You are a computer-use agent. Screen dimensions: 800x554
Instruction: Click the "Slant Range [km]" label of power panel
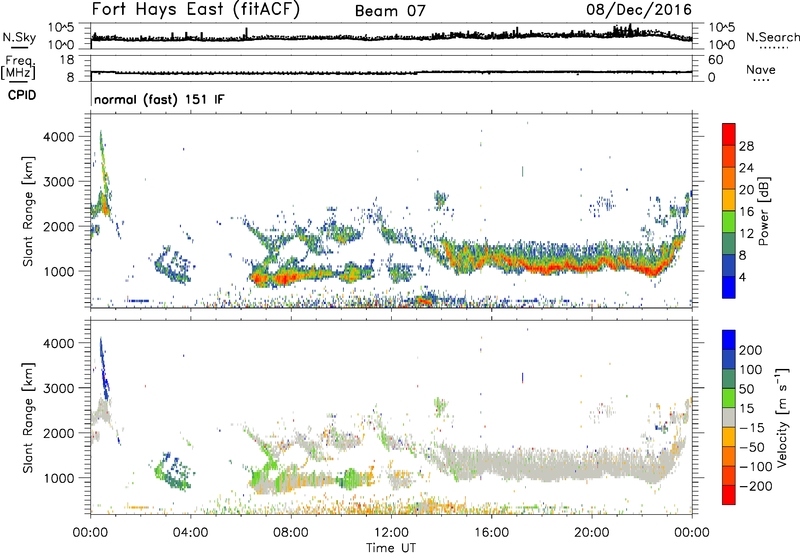pos(28,211)
